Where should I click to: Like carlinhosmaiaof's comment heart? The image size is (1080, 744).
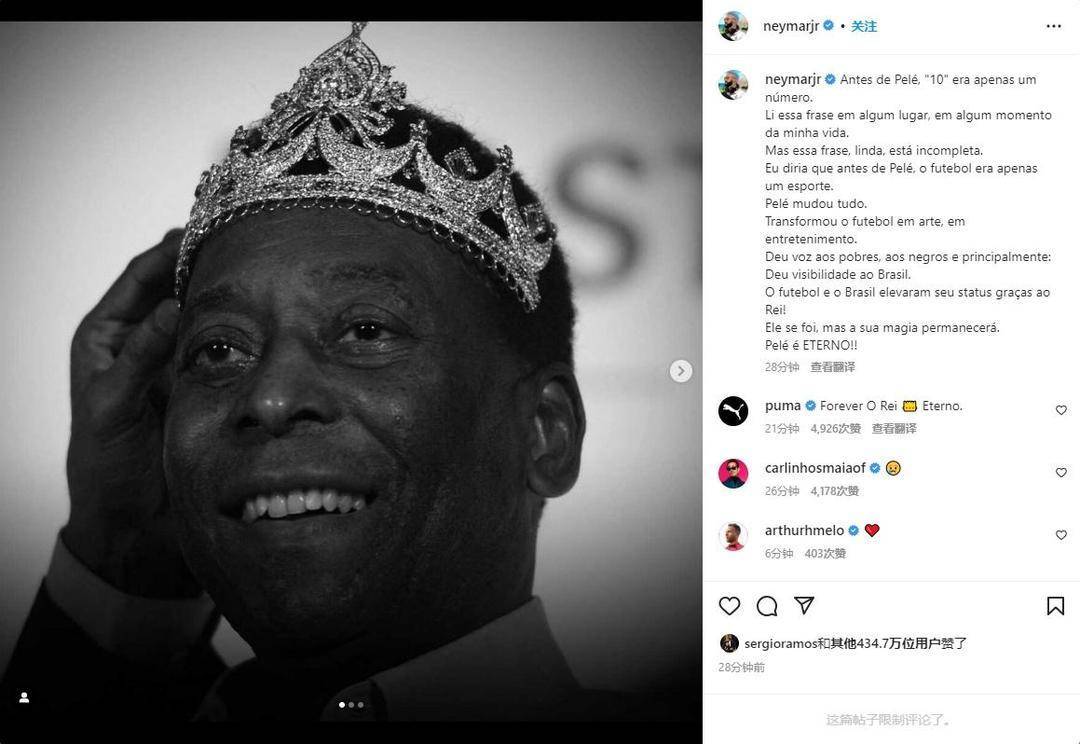pyautogui.click(x=1061, y=473)
